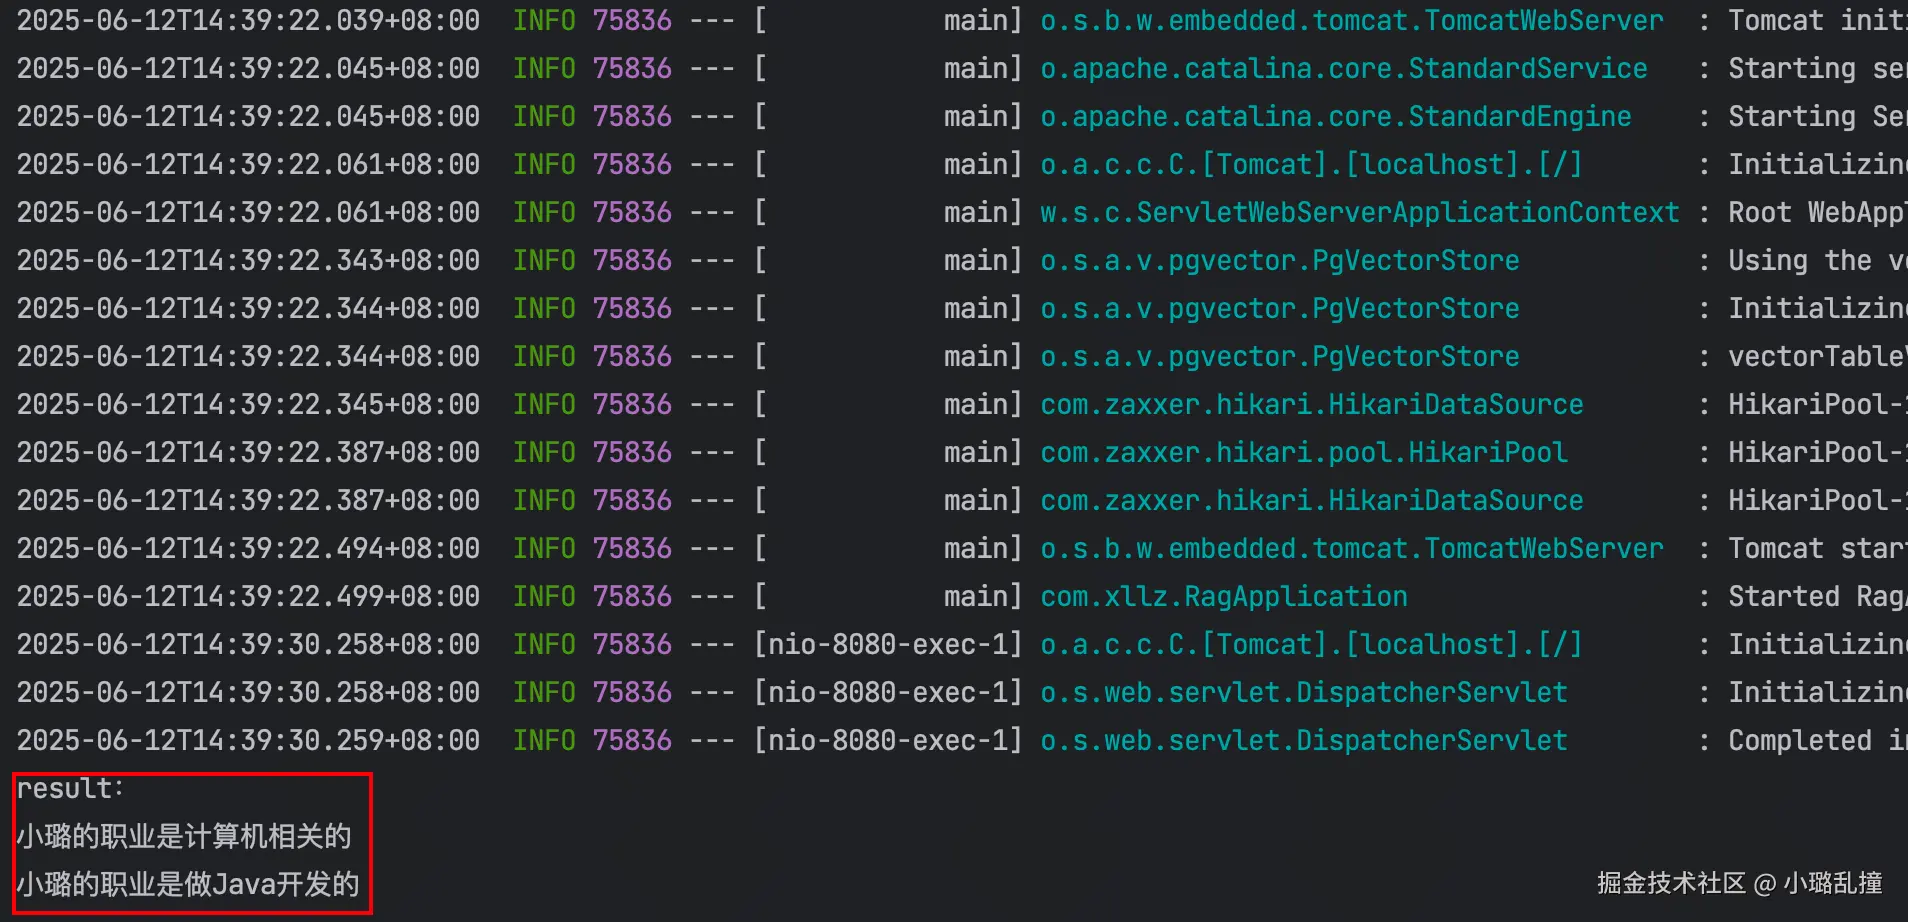Click PgVectorStore logger on the 22.343 line
1908x922 pixels.
click(x=1279, y=260)
